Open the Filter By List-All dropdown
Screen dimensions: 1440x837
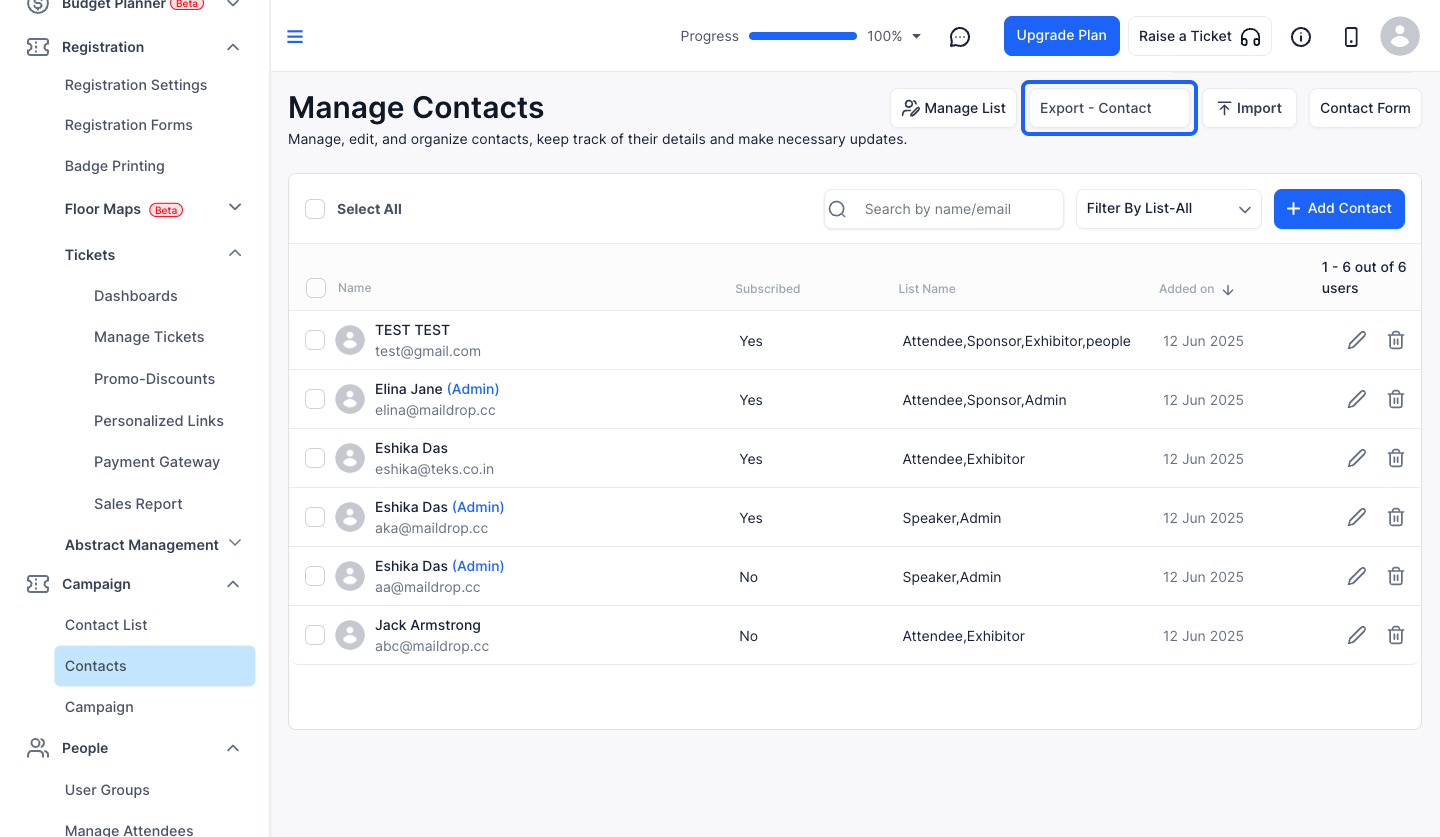coord(1168,209)
